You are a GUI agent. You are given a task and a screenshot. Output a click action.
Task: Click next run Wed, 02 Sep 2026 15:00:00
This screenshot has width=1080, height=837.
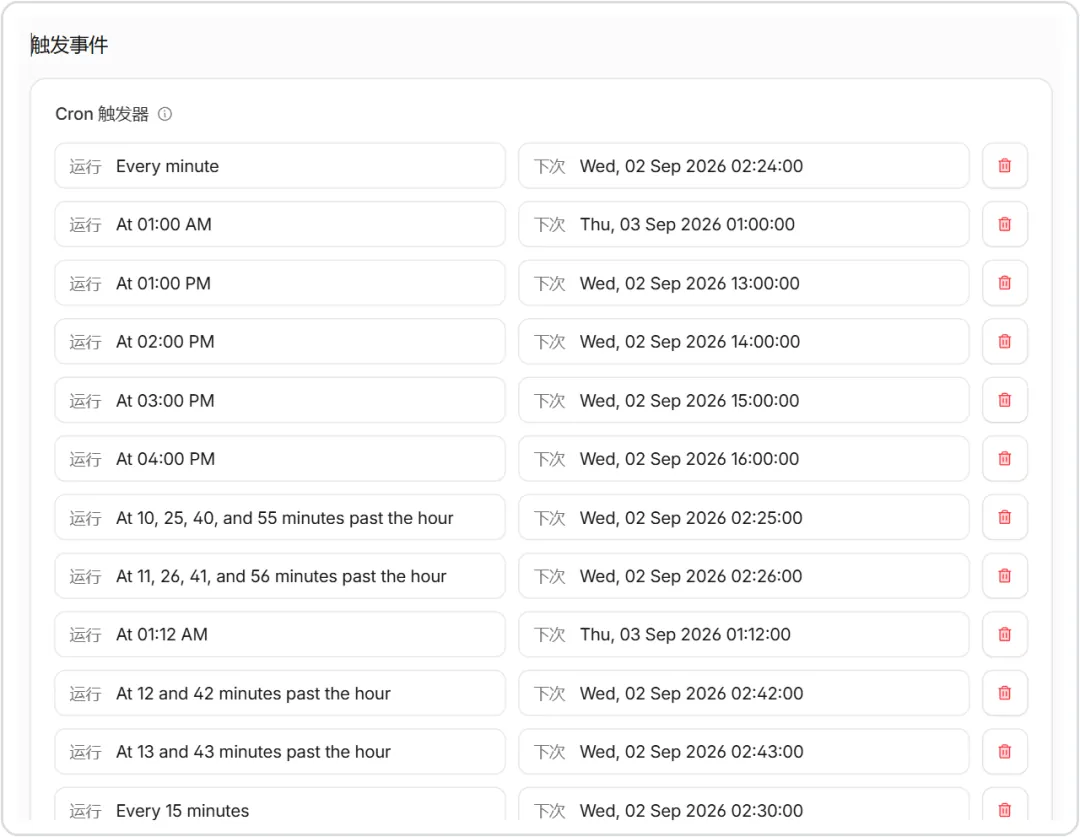click(x=744, y=400)
